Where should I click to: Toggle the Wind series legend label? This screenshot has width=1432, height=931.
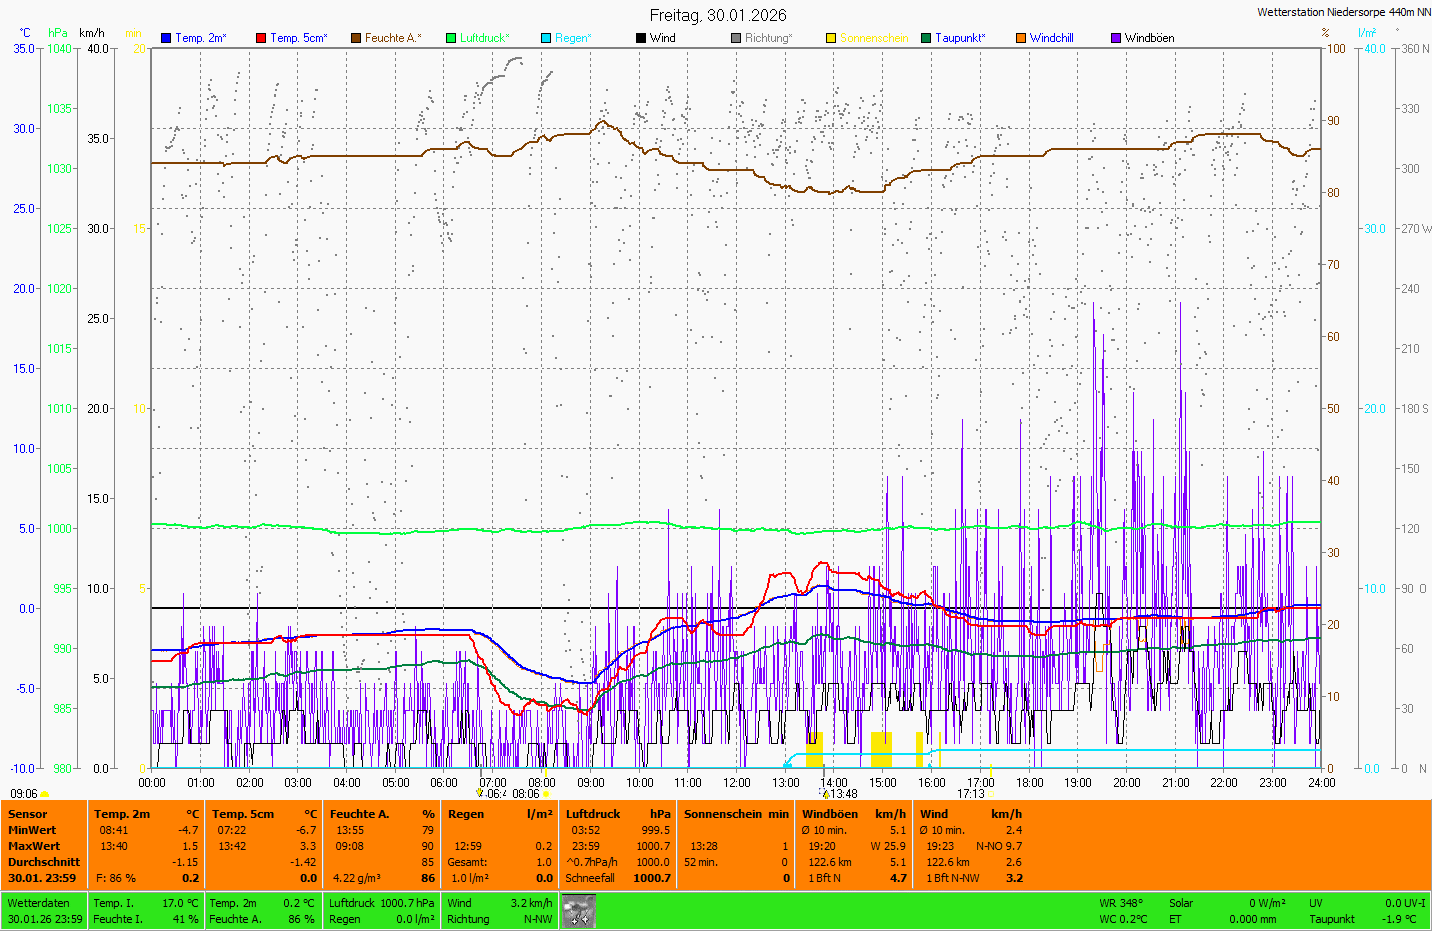[662, 38]
